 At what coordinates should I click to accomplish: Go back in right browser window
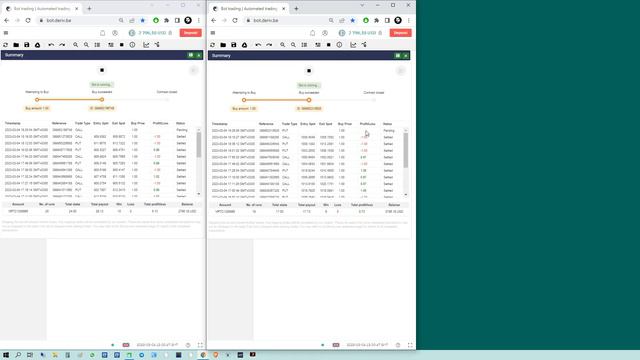[213, 20]
